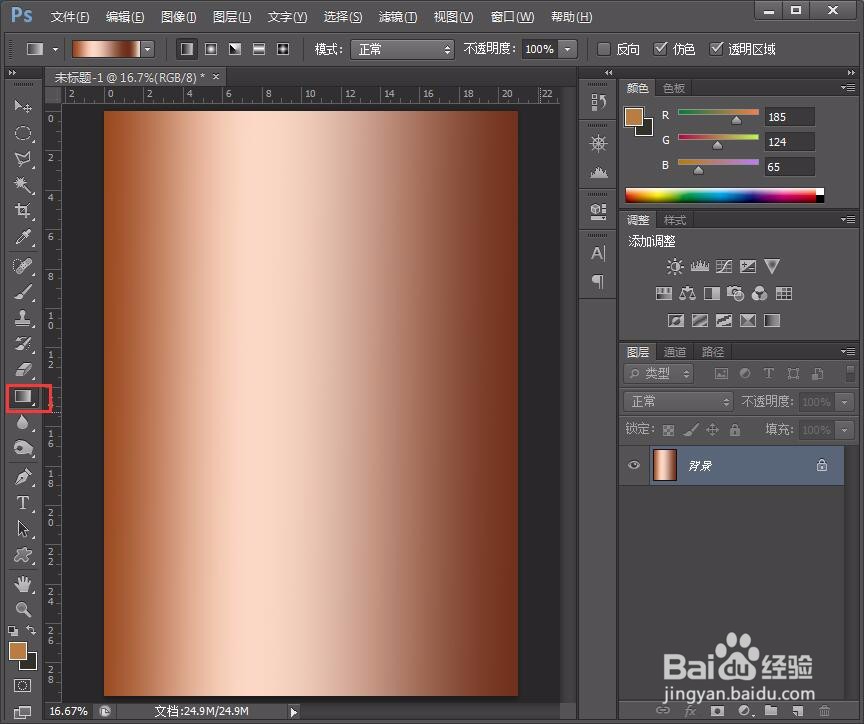Click the R channel slider
This screenshot has height=724, width=864.
point(718,112)
